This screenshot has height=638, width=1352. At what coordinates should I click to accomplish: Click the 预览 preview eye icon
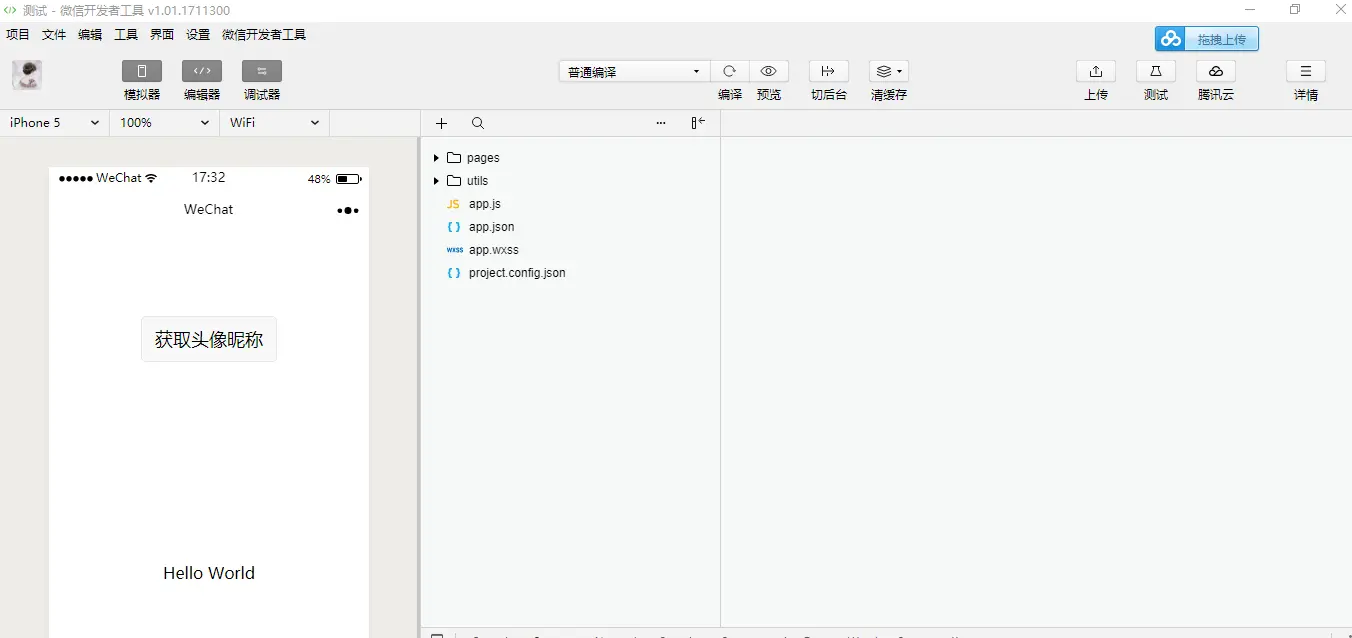(769, 71)
